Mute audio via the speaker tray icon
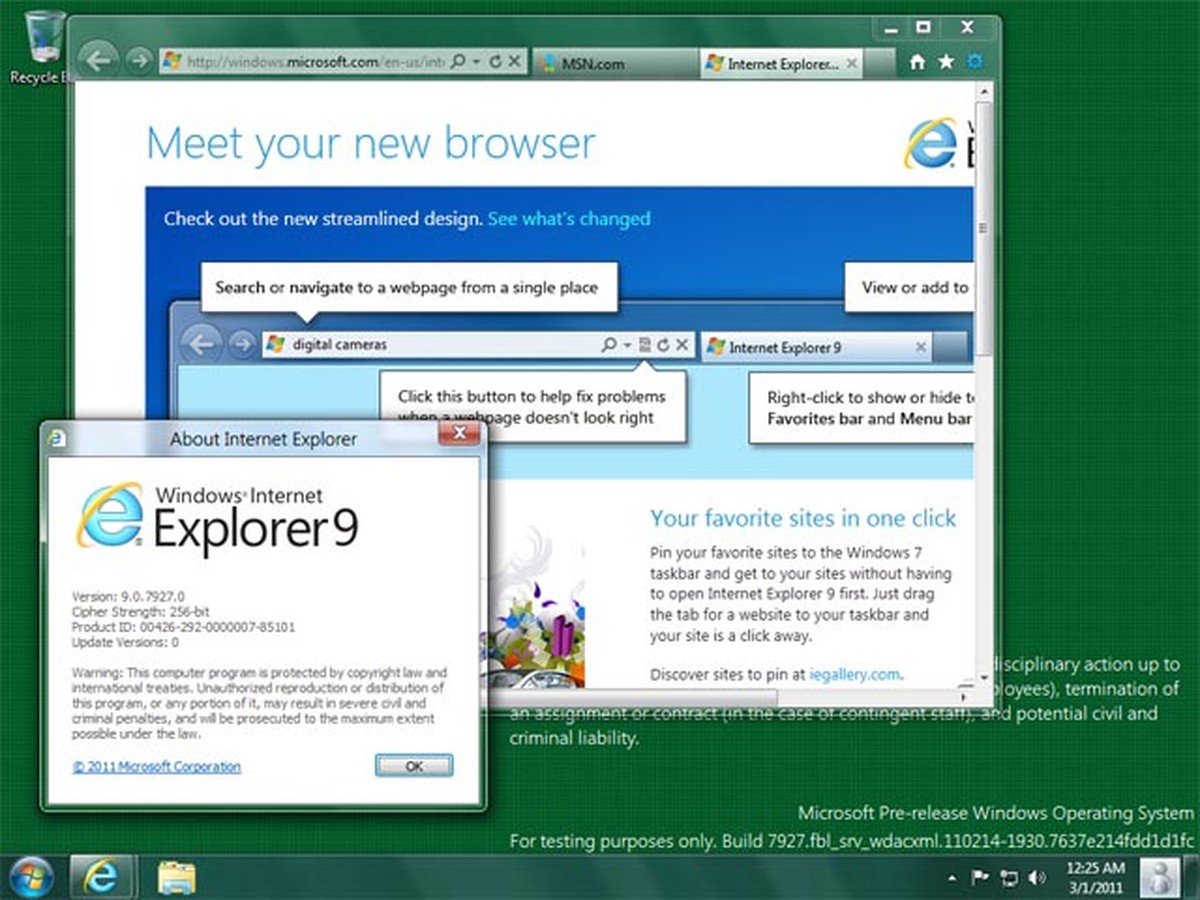 click(1036, 878)
